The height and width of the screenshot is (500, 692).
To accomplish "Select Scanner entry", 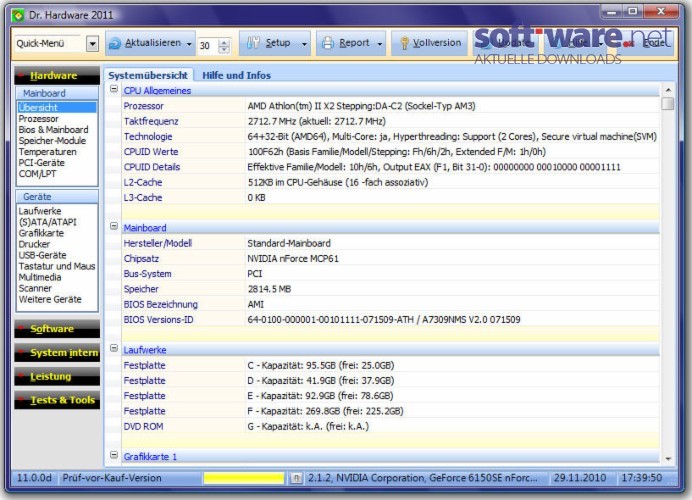I will [35, 288].
